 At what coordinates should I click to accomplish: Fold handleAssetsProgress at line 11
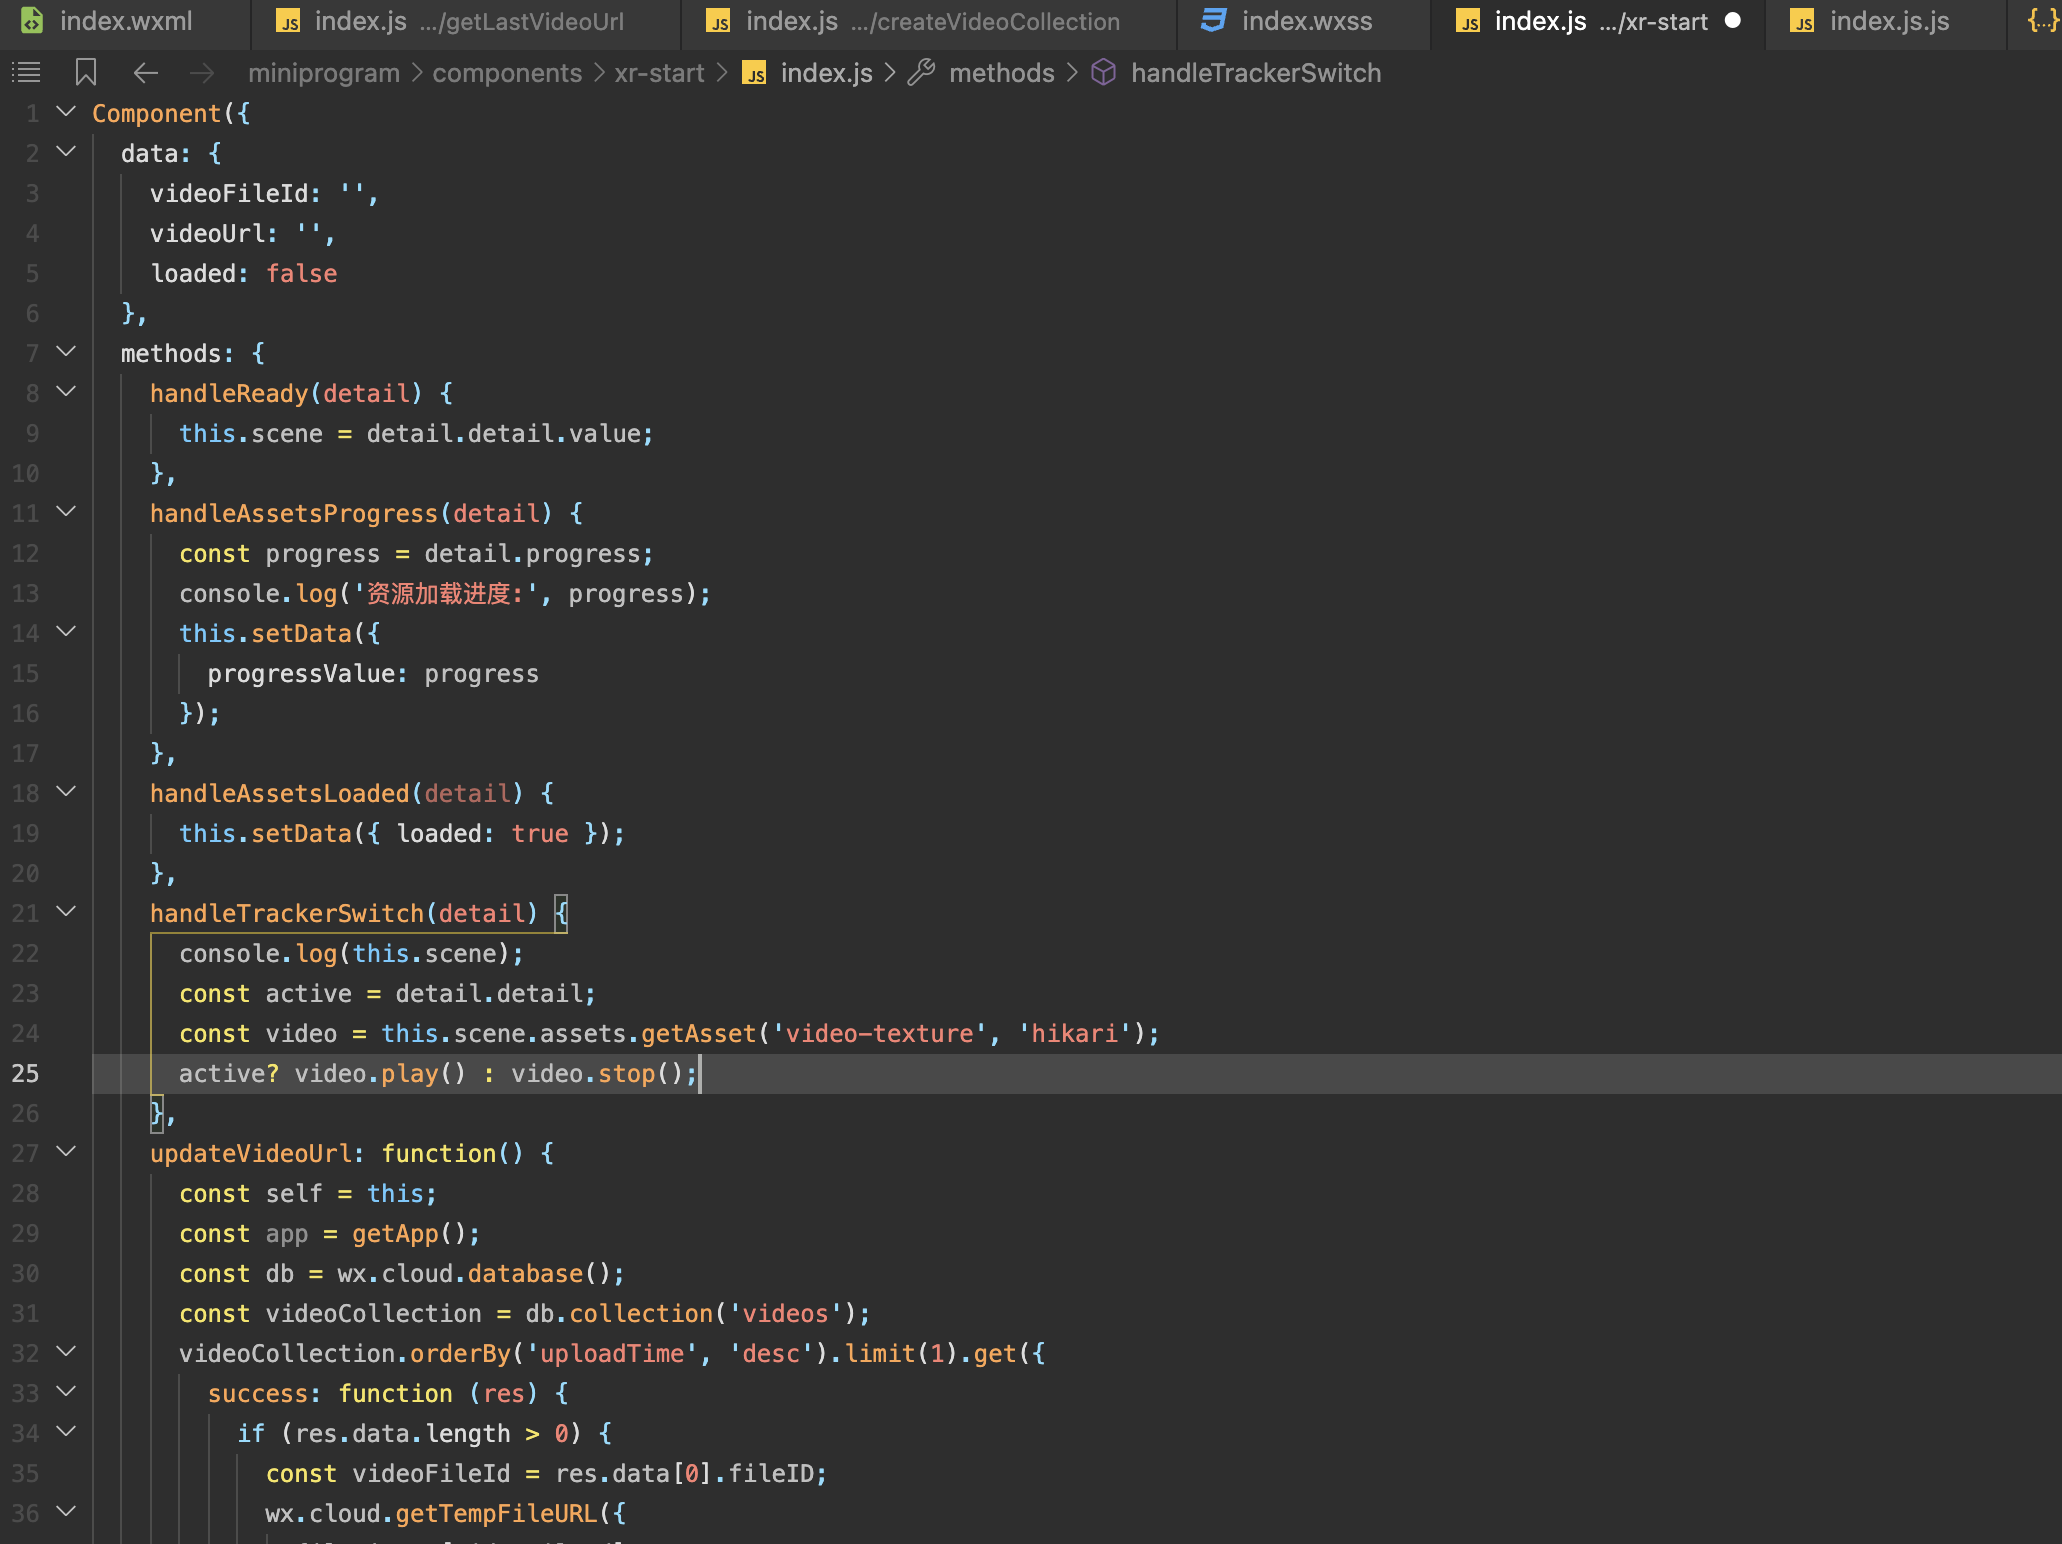click(66, 512)
